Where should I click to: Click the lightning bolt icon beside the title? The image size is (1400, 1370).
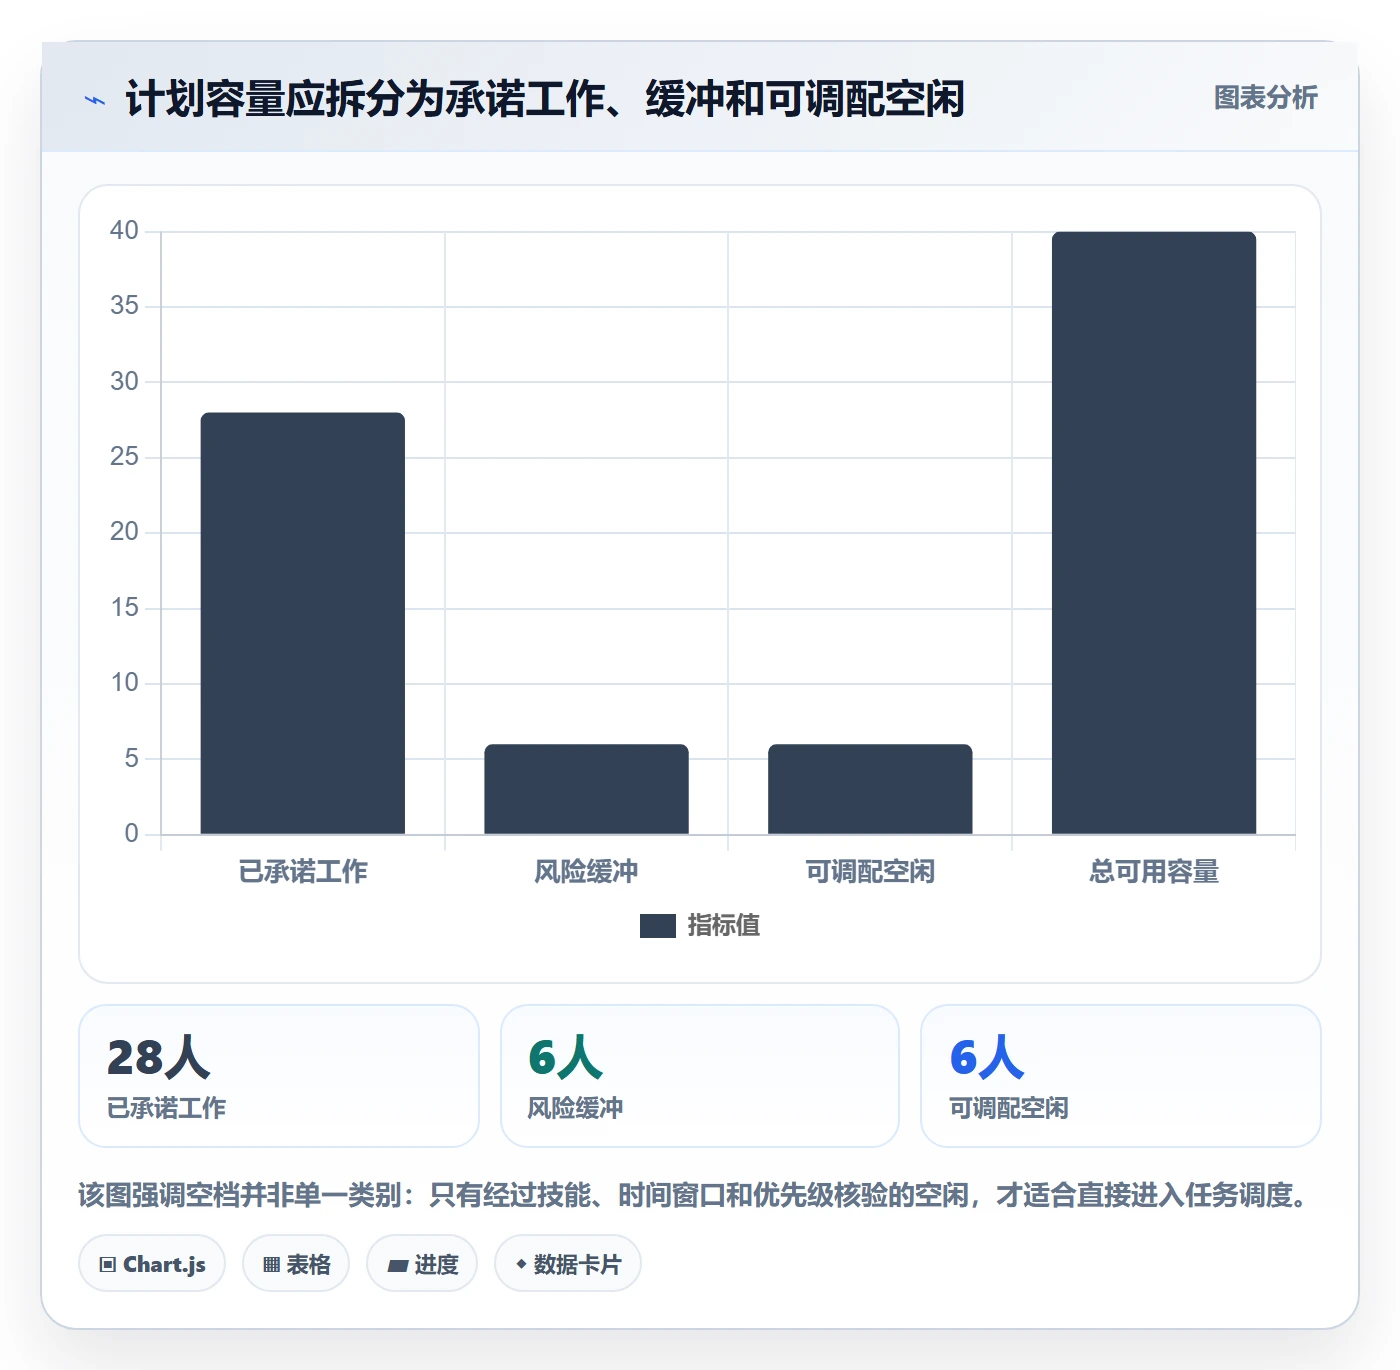(x=95, y=100)
